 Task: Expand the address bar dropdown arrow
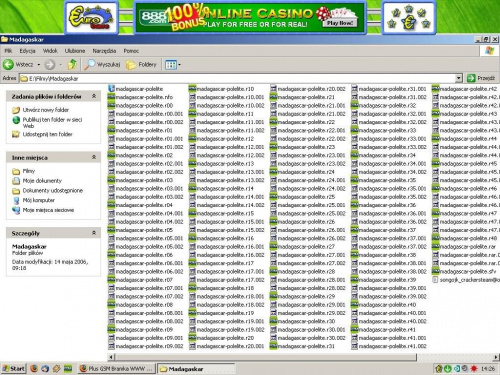pos(459,78)
